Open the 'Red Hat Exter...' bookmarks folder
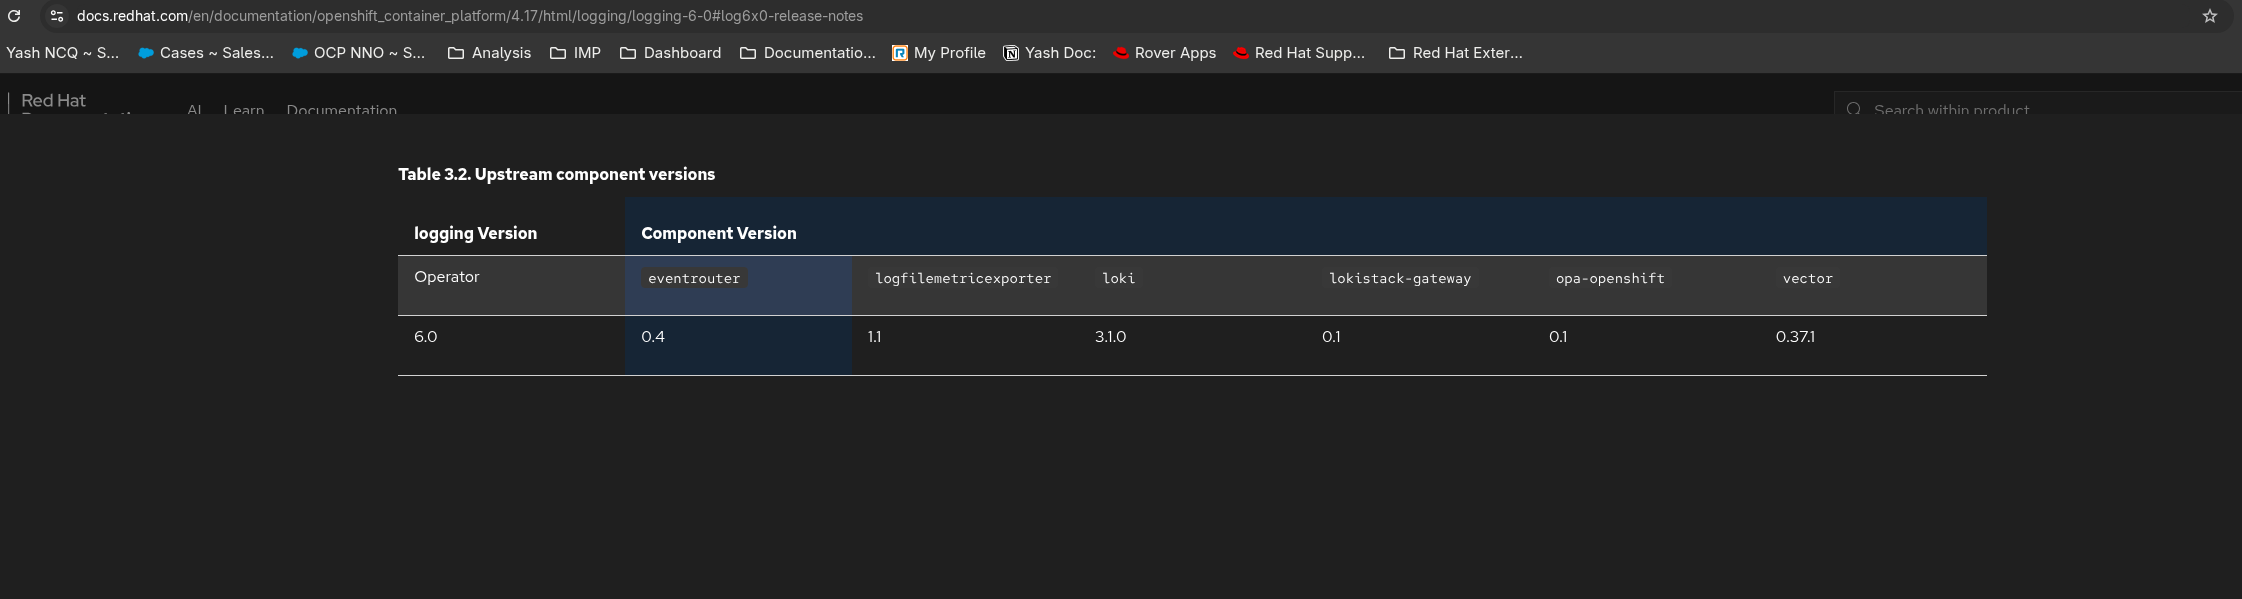The width and height of the screenshot is (2242, 599). pyautogui.click(x=1456, y=53)
